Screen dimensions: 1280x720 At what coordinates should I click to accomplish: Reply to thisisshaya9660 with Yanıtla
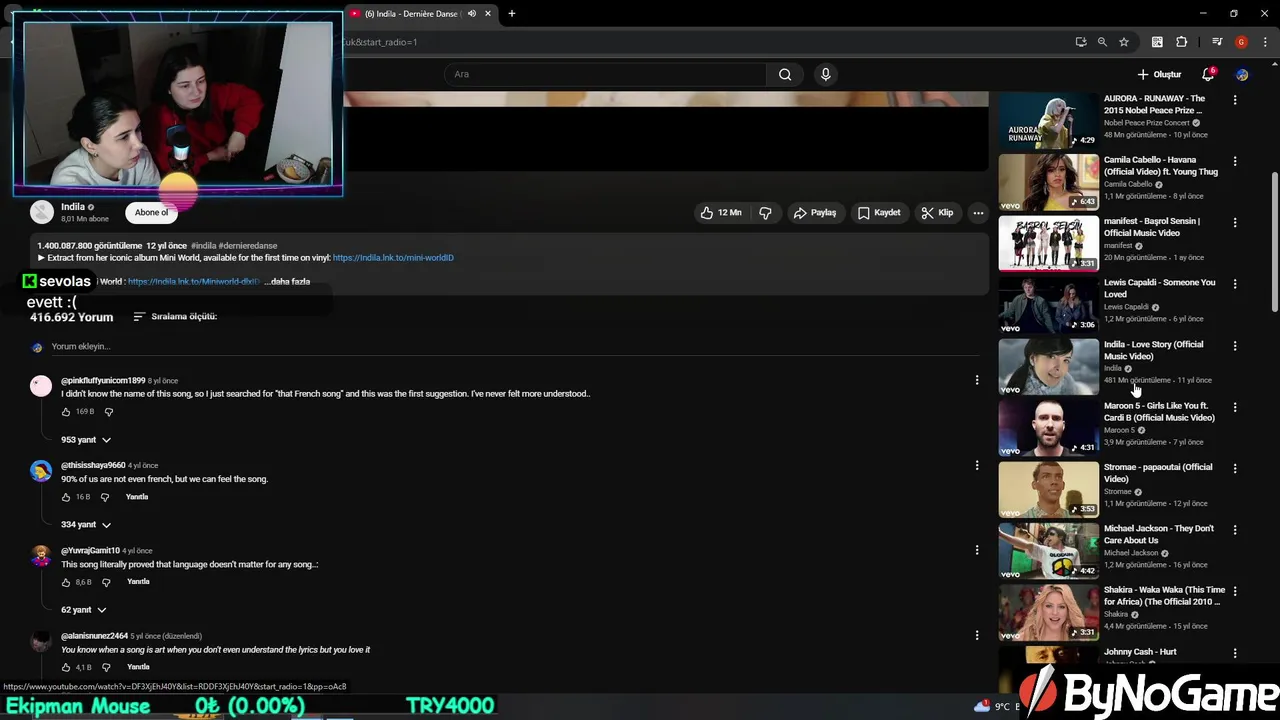[137, 497]
